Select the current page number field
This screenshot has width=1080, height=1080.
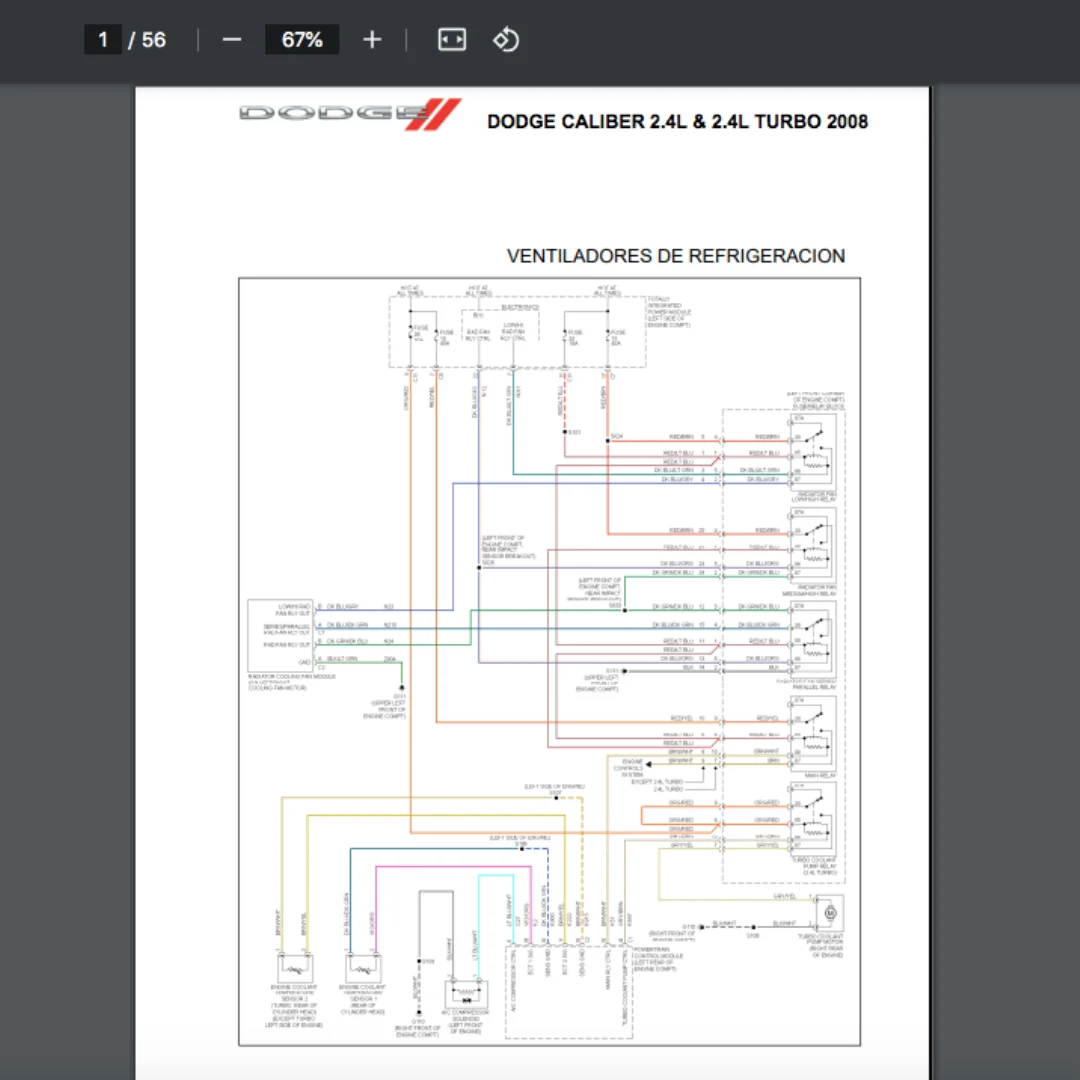tap(103, 40)
